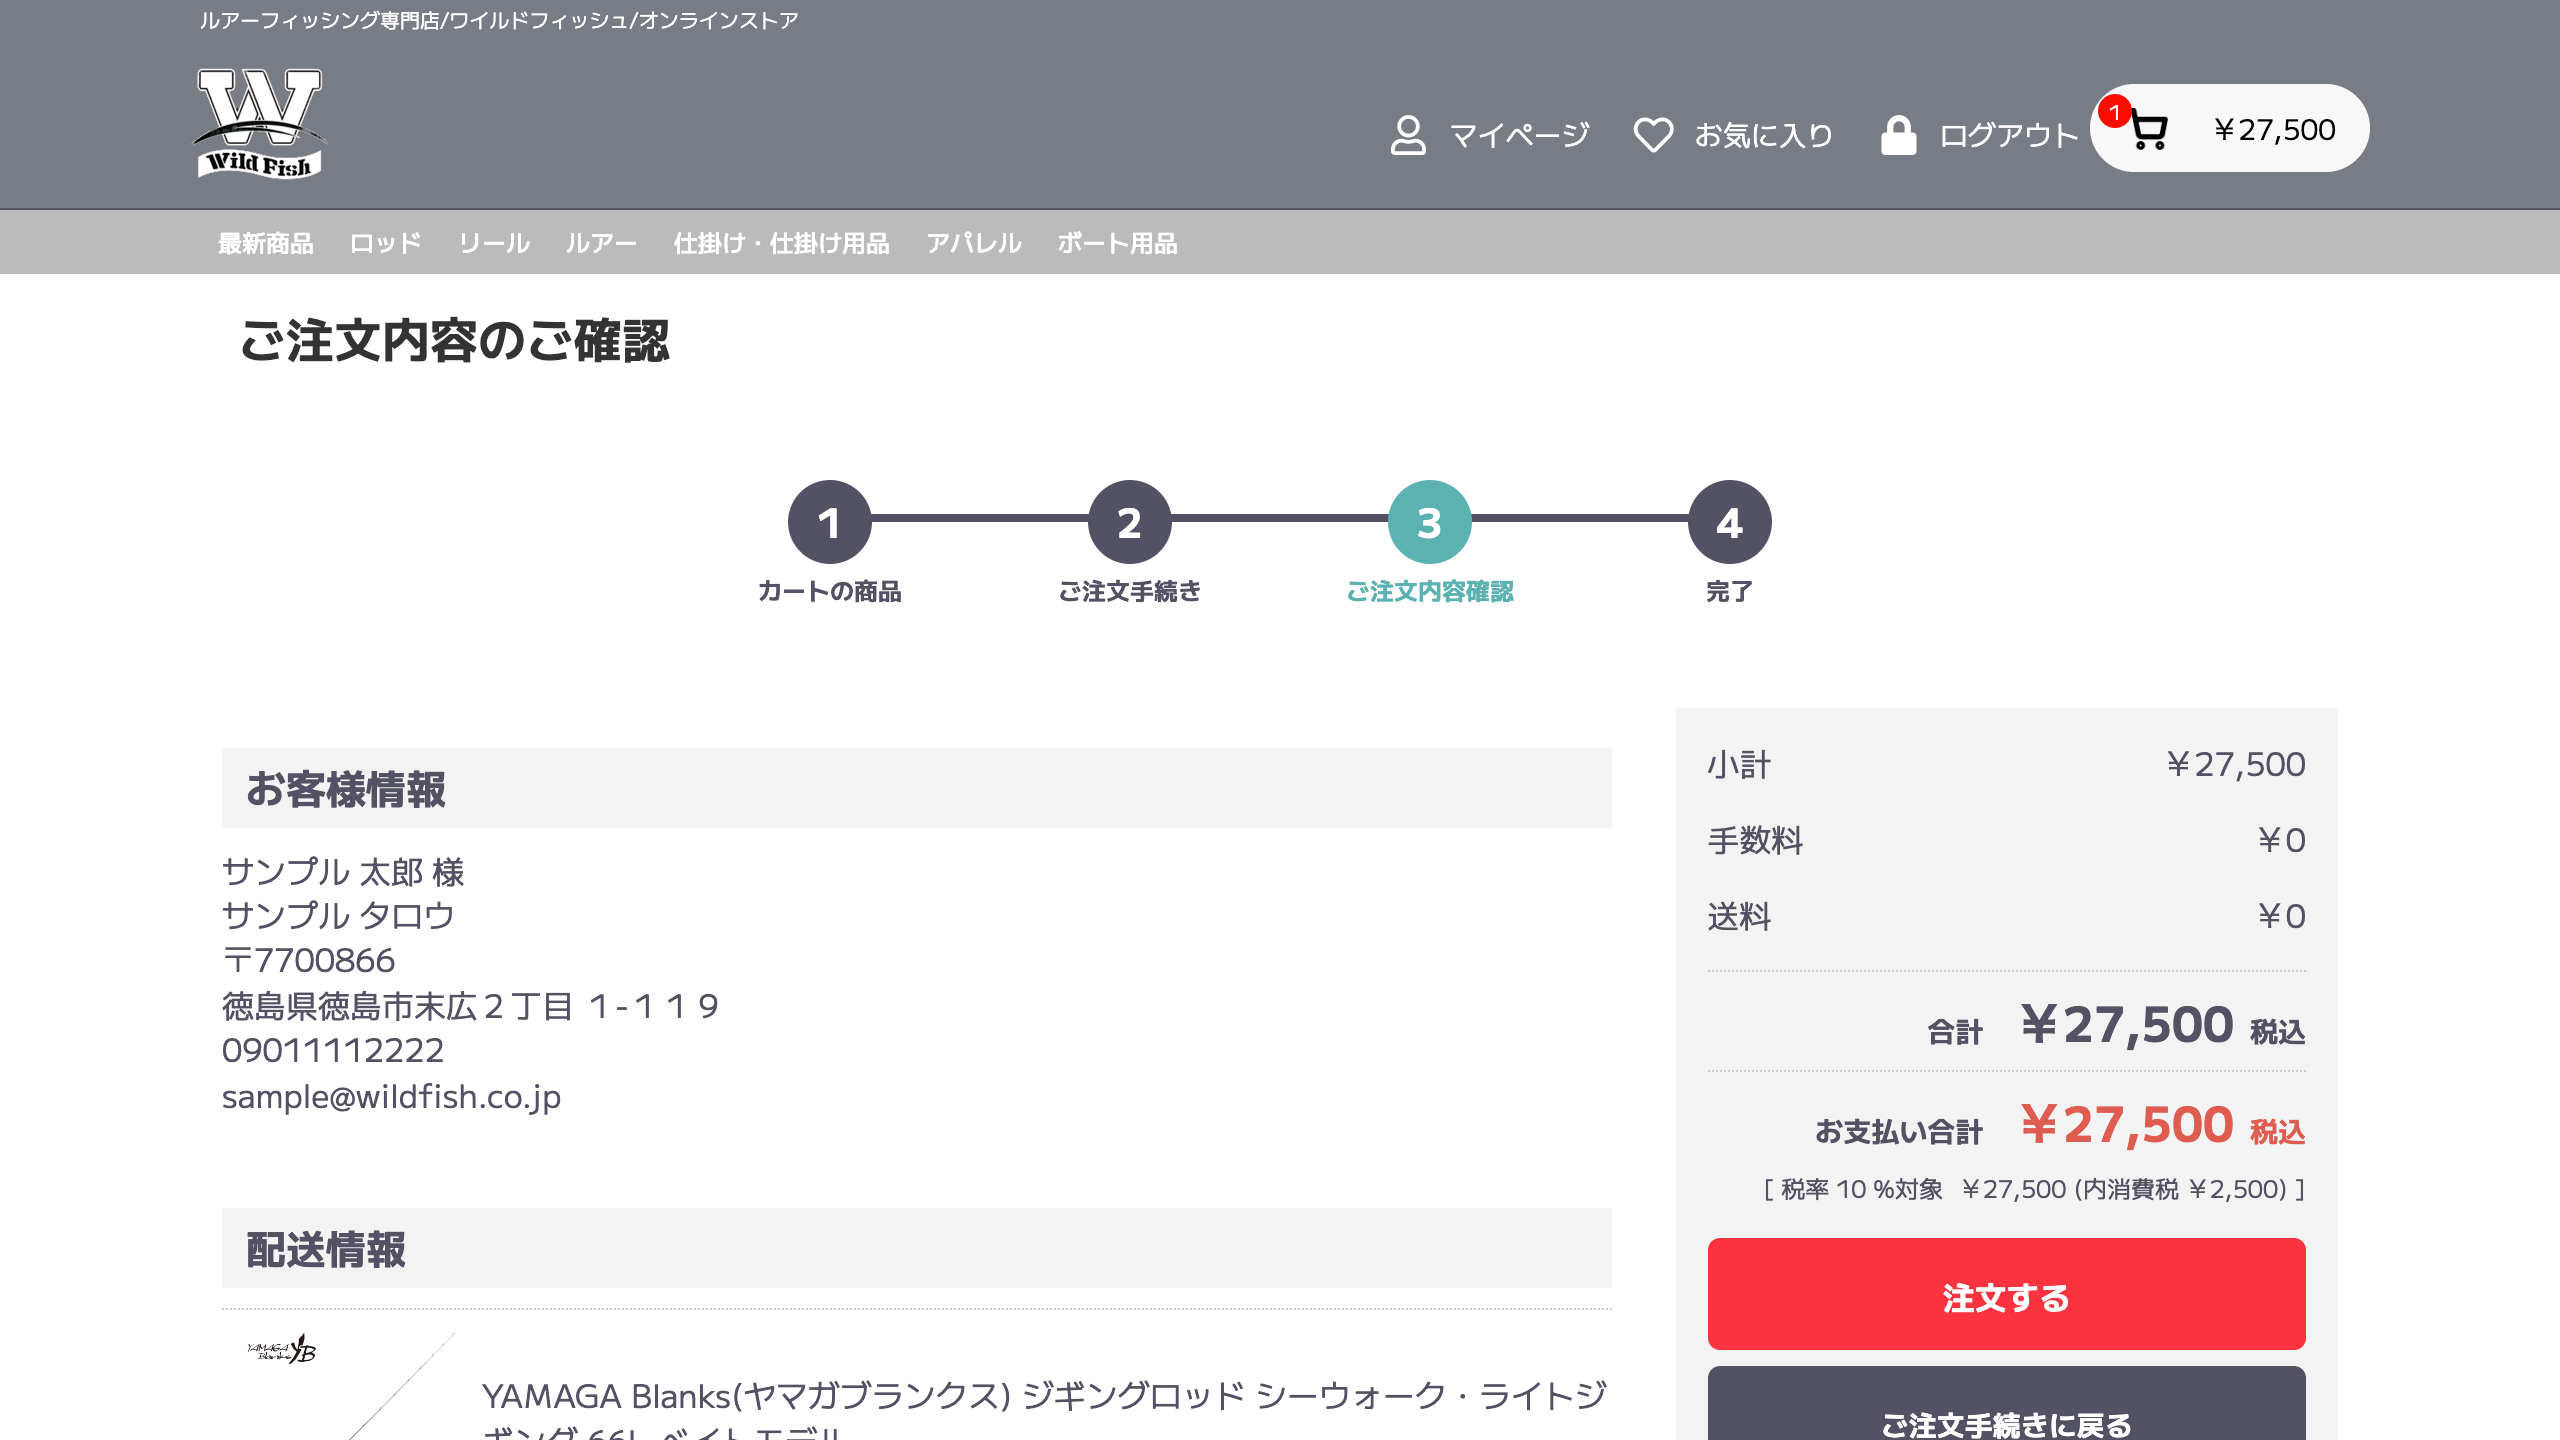Click the favorites heart icon
The height and width of the screenshot is (1440, 2560).
tap(1653, 135)
